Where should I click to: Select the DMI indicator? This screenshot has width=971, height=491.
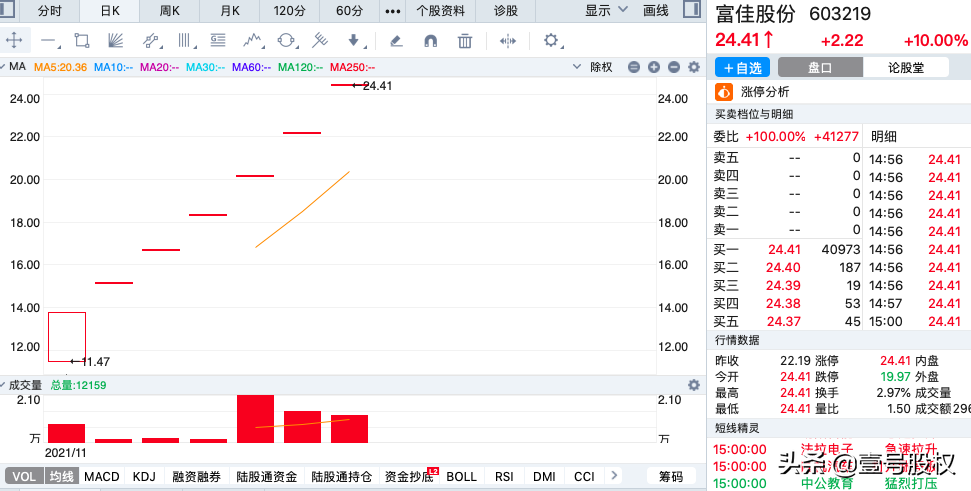pyautogui.click(x=544, y=476)
